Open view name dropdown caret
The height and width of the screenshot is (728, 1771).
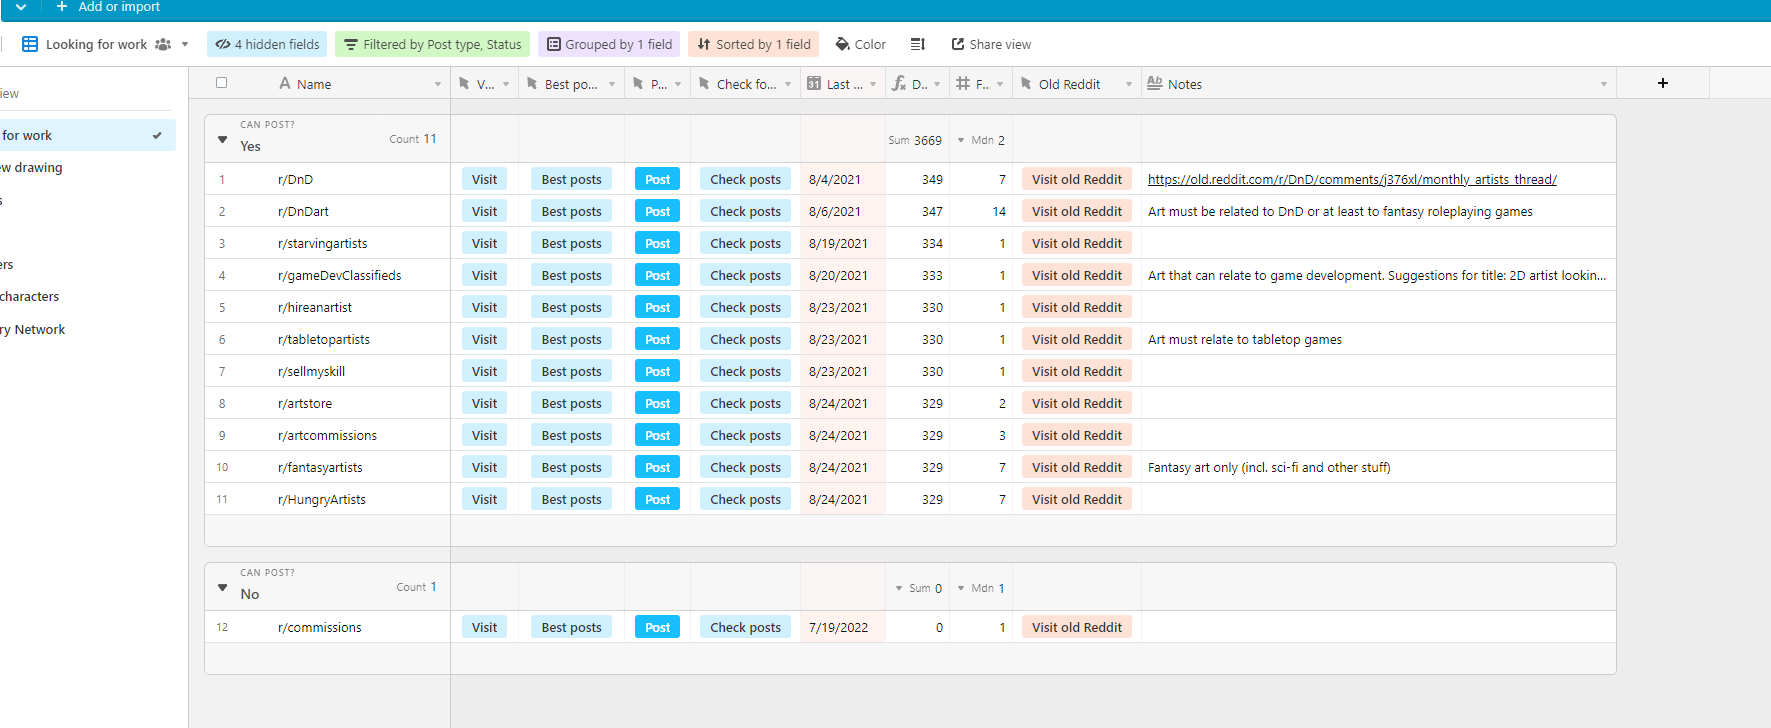tap(185, 44)
